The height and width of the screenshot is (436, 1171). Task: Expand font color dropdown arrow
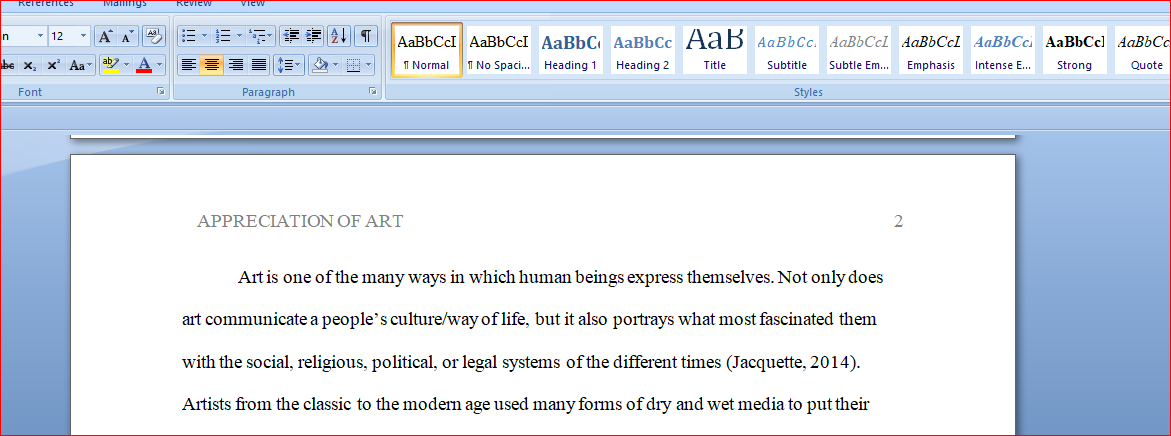click(160, 65)
